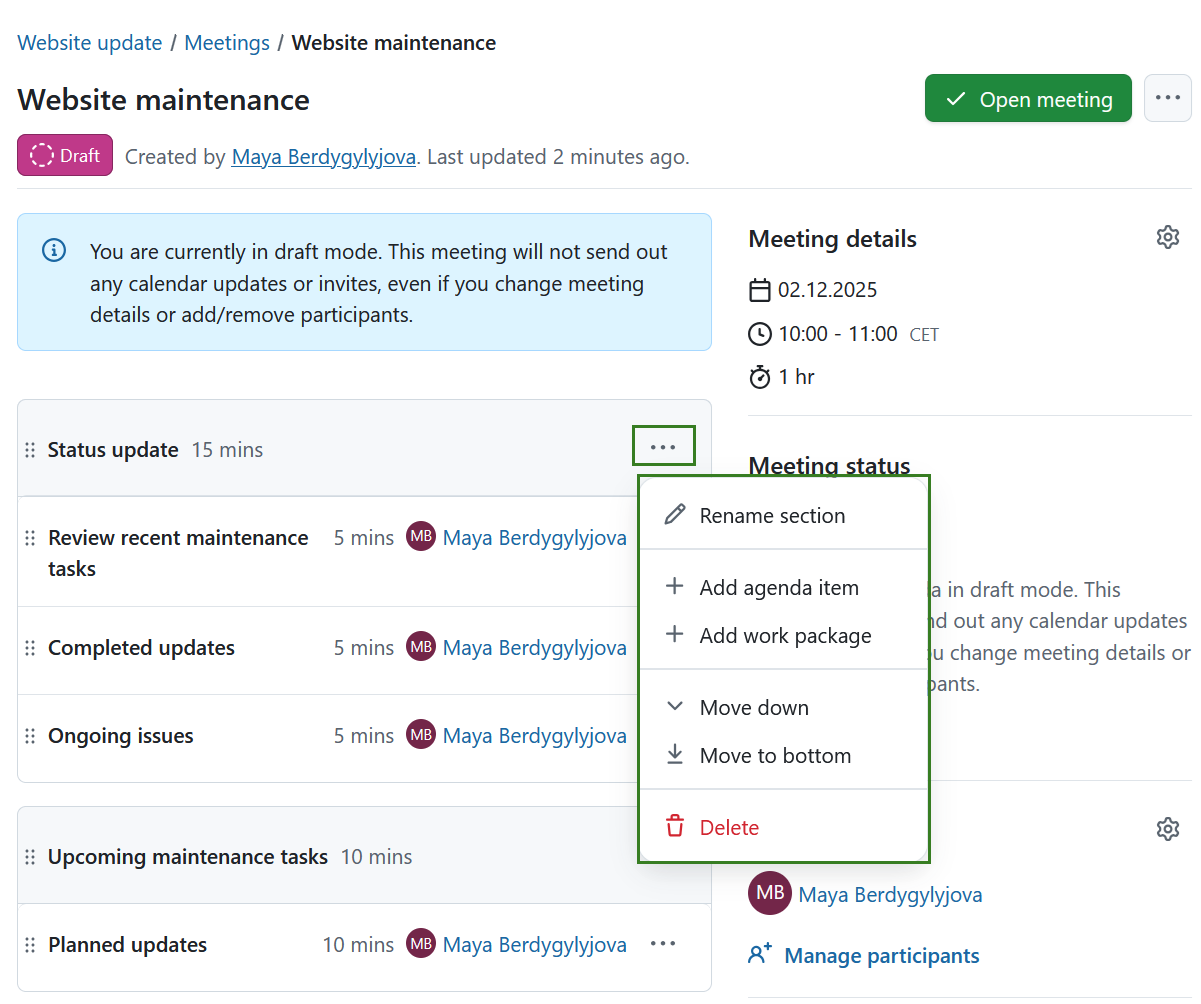Click the green Open meeting button
The image size is (1201, 1004).
[1027, 98]
